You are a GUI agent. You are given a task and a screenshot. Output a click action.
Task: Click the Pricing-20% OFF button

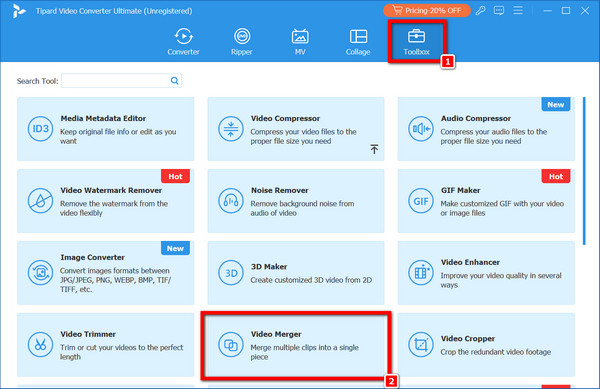(427, 11)
